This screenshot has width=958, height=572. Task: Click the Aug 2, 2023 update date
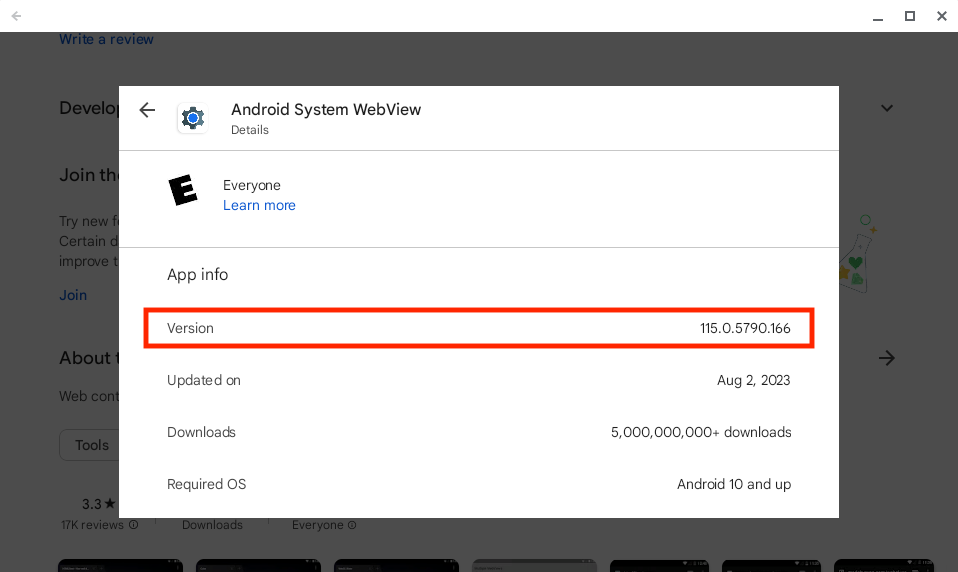tap(753, 380)
